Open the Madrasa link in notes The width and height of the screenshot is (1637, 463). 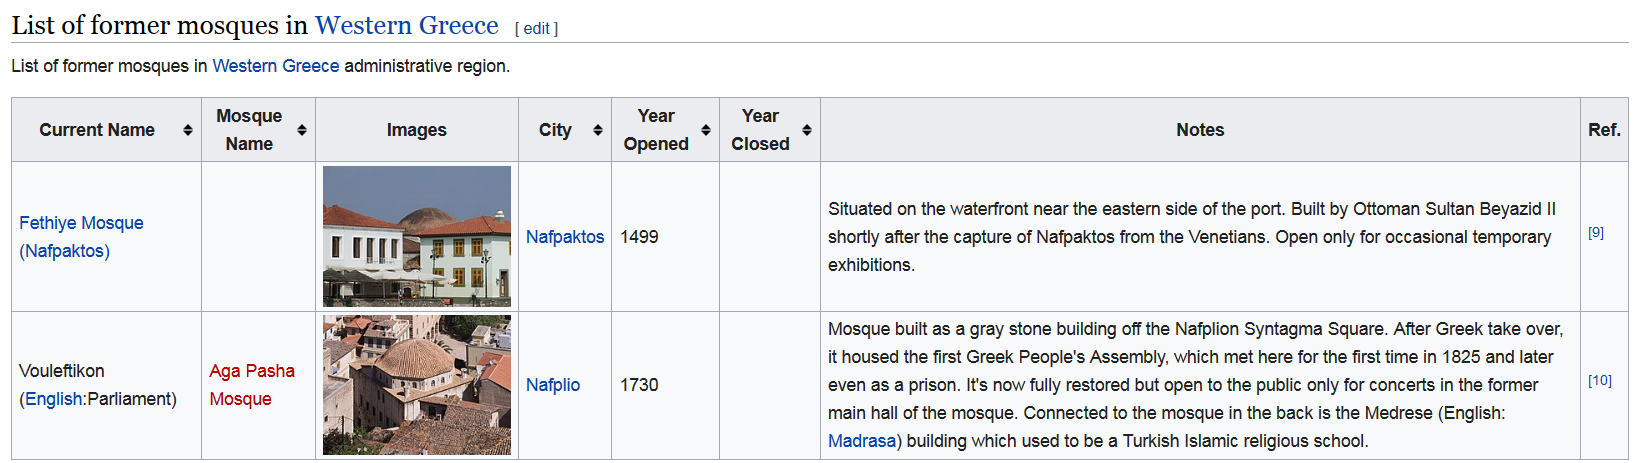[x=862, y=441]
